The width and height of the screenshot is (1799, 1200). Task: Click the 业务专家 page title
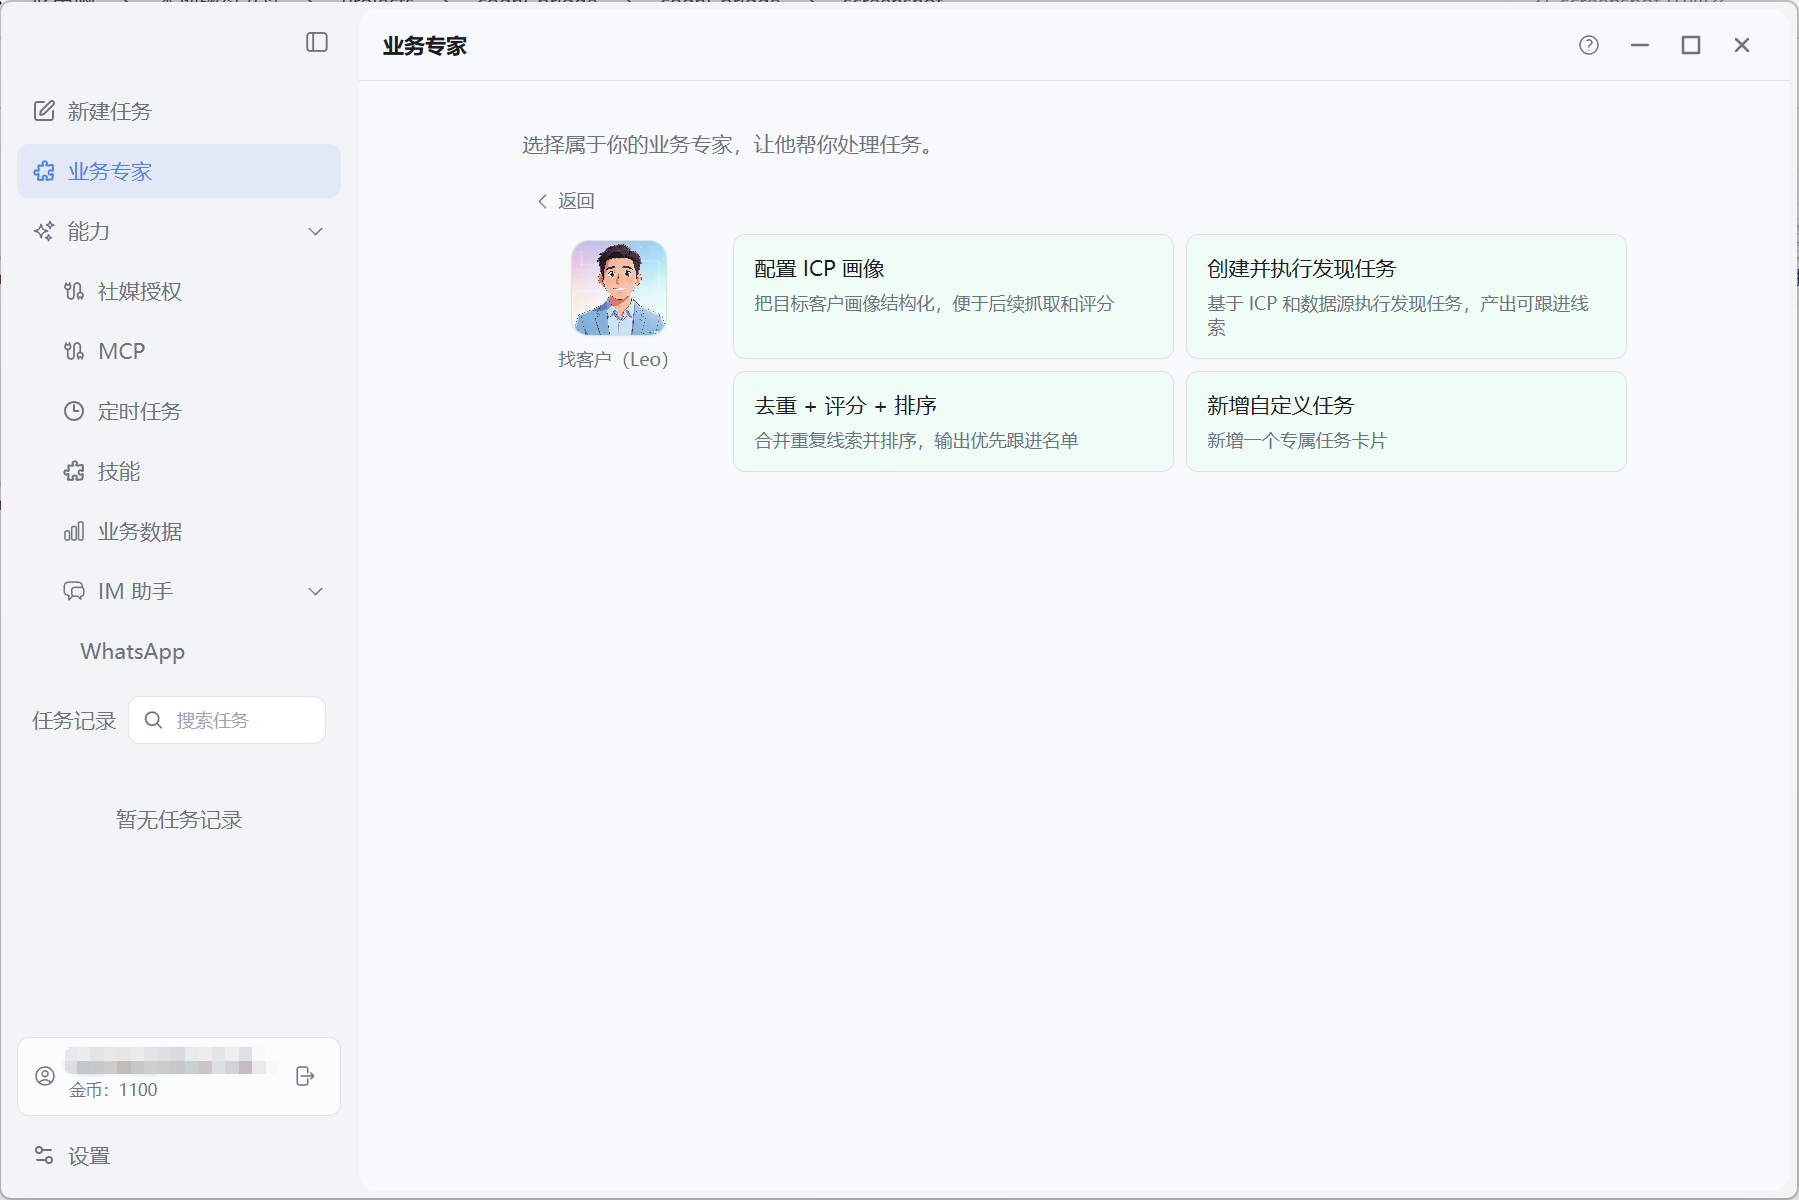point(425,46)
